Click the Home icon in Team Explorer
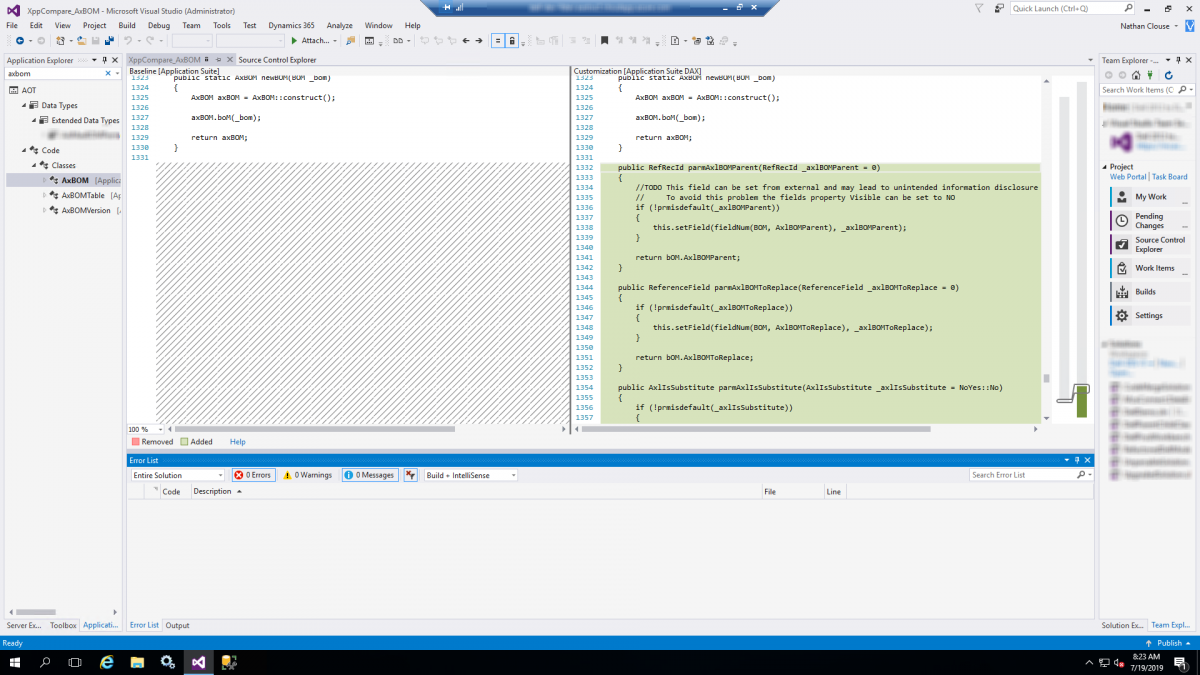Screen dimensions: 1200x675 [x=1137, y=75]
